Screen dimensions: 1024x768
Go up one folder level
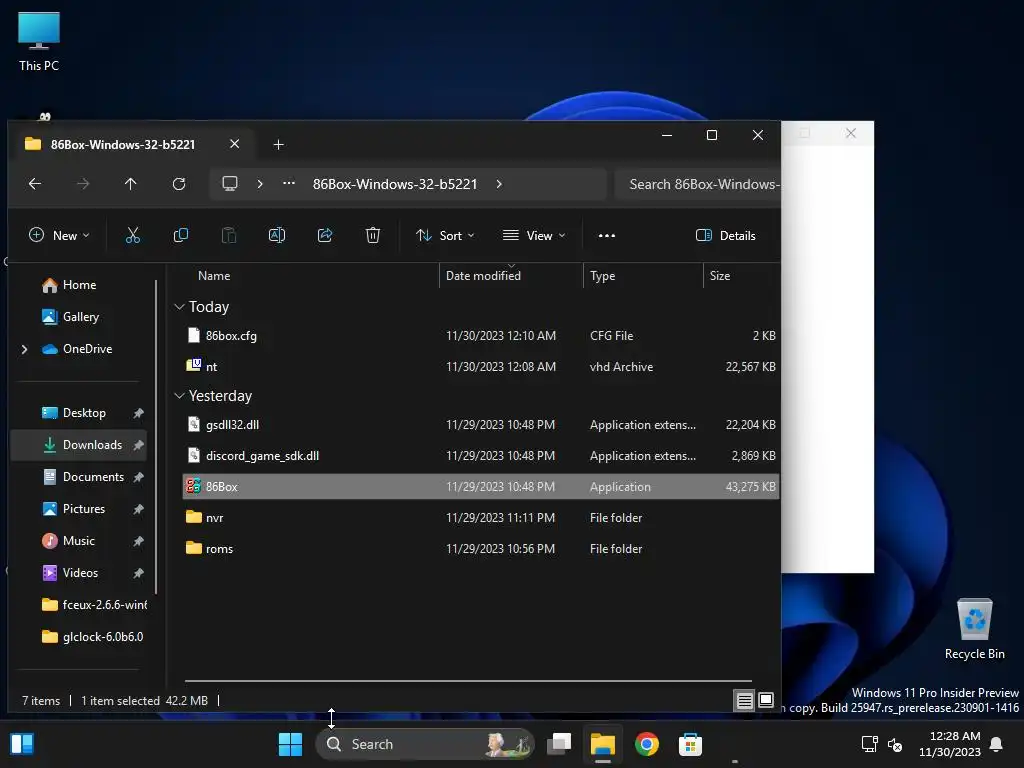[131, 184]
